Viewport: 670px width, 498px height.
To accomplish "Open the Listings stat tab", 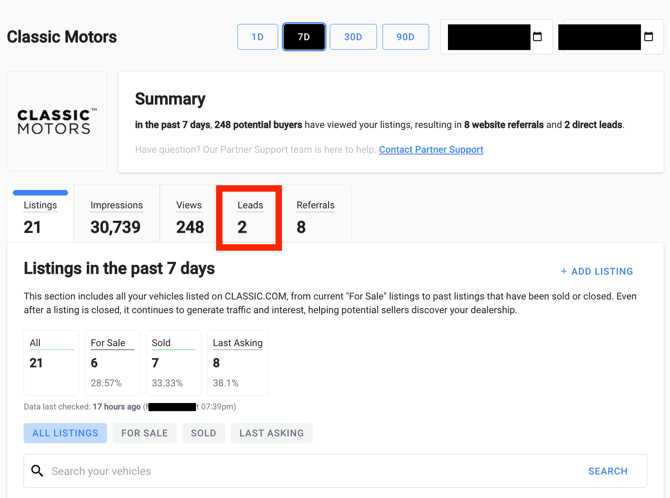I will tap(40, 214).
